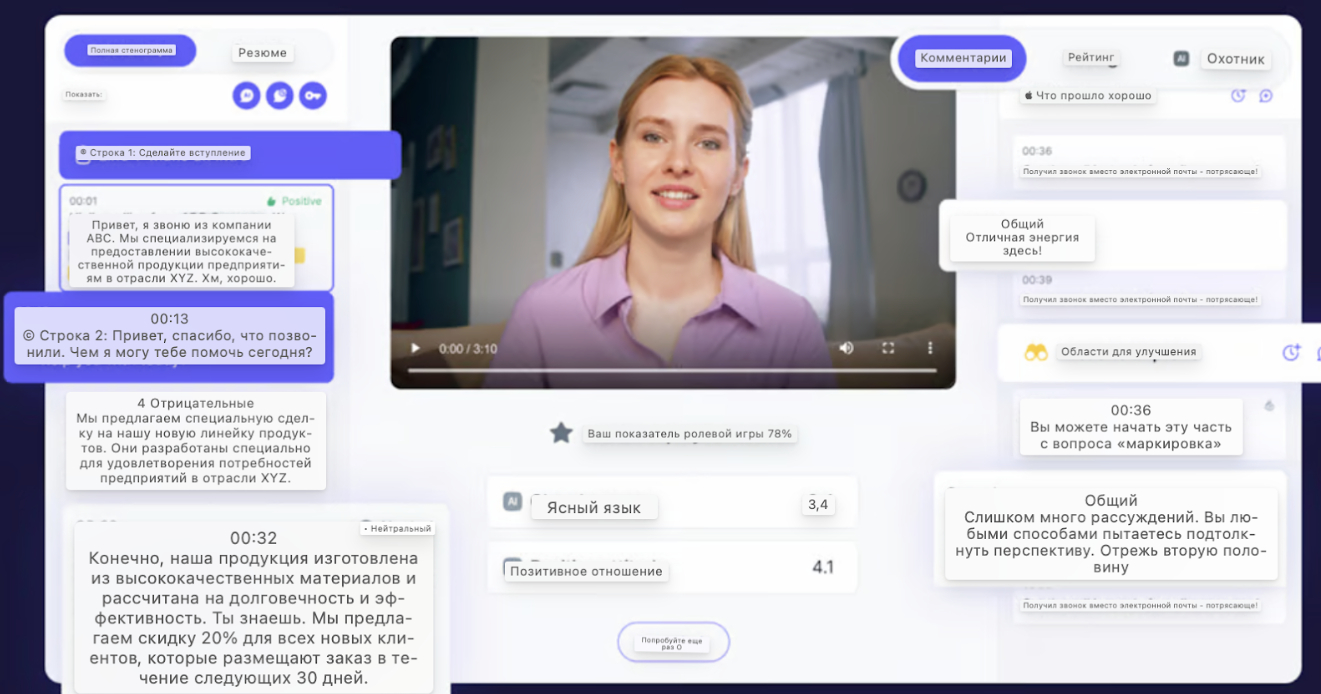This screenshot has height=694, width=1321.
Task: Select the 00:01 transcript card starting Привет, я звоню
Action: pos(196,238)
